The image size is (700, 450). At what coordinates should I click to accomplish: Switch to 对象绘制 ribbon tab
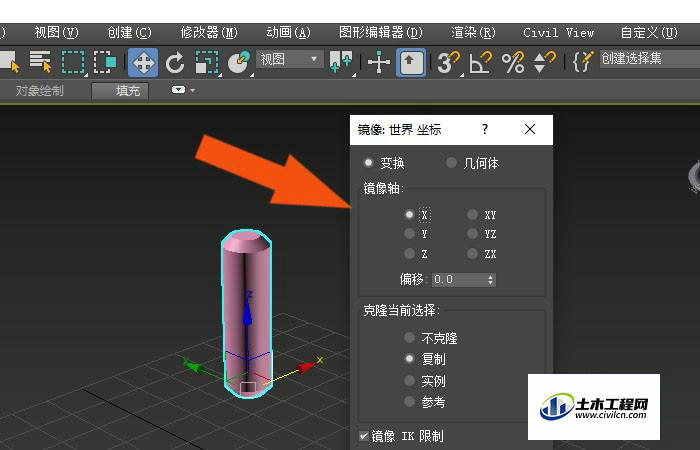click(39, 91)
